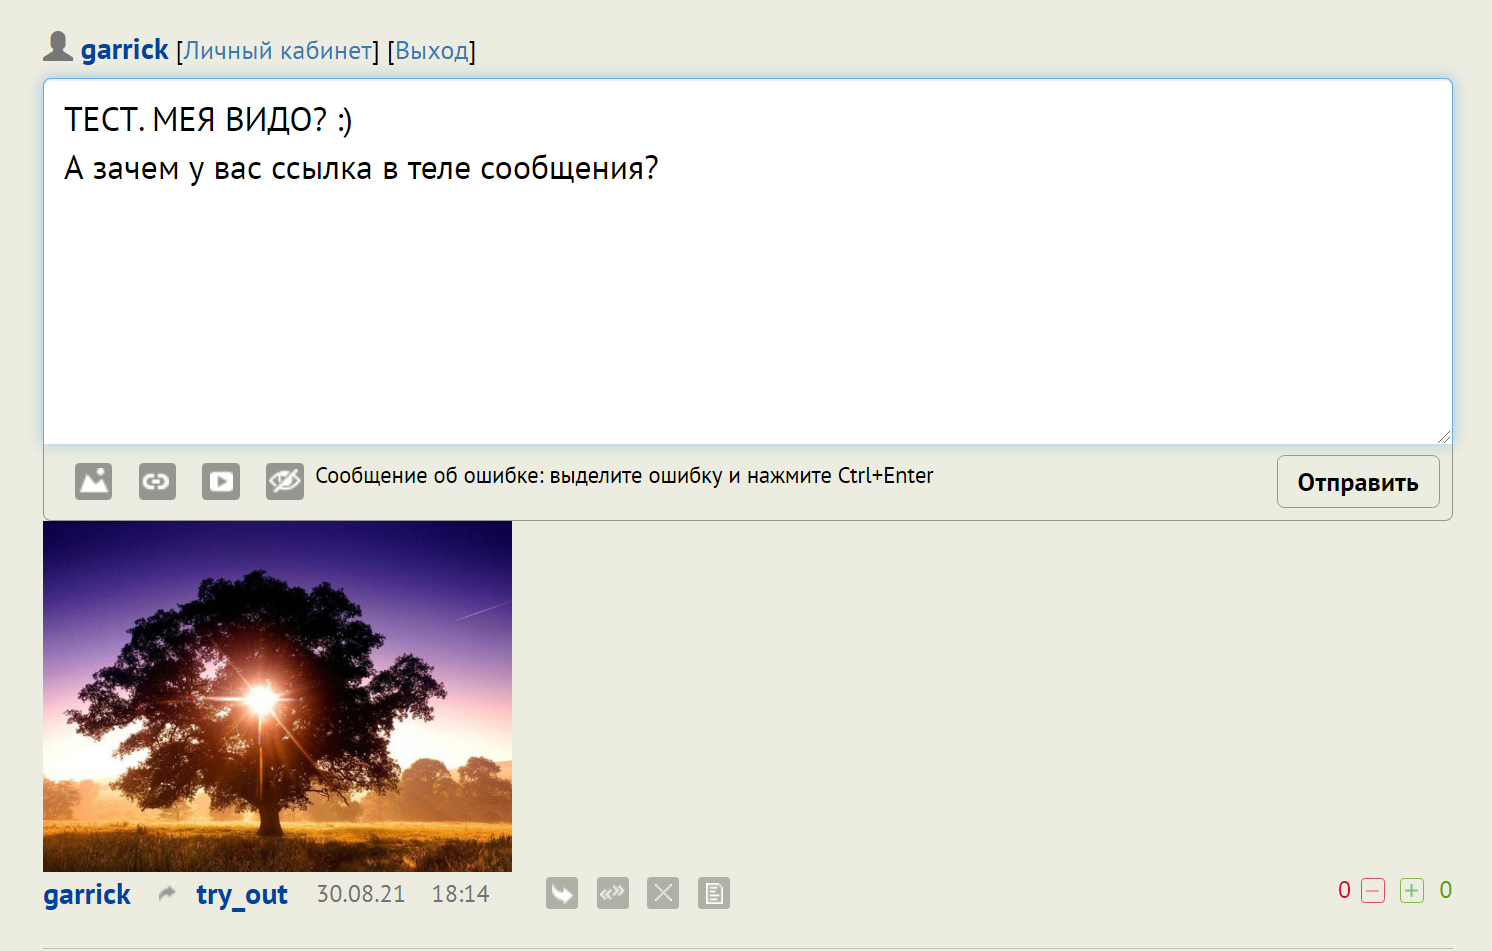
Task: Delete the comment with the X icon
Action: pyautogui.click(x=663, y=893)
